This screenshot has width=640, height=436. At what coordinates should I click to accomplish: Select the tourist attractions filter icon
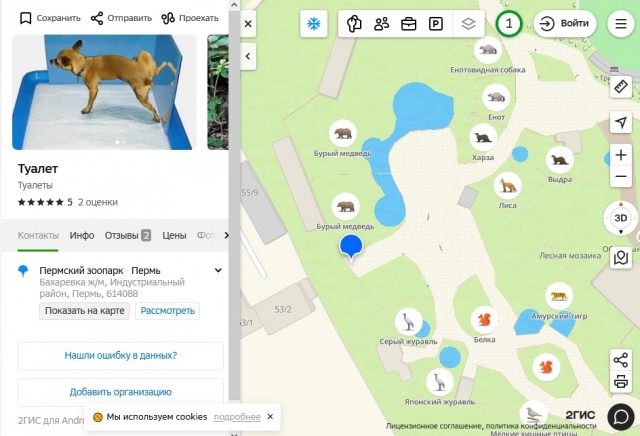354,24
